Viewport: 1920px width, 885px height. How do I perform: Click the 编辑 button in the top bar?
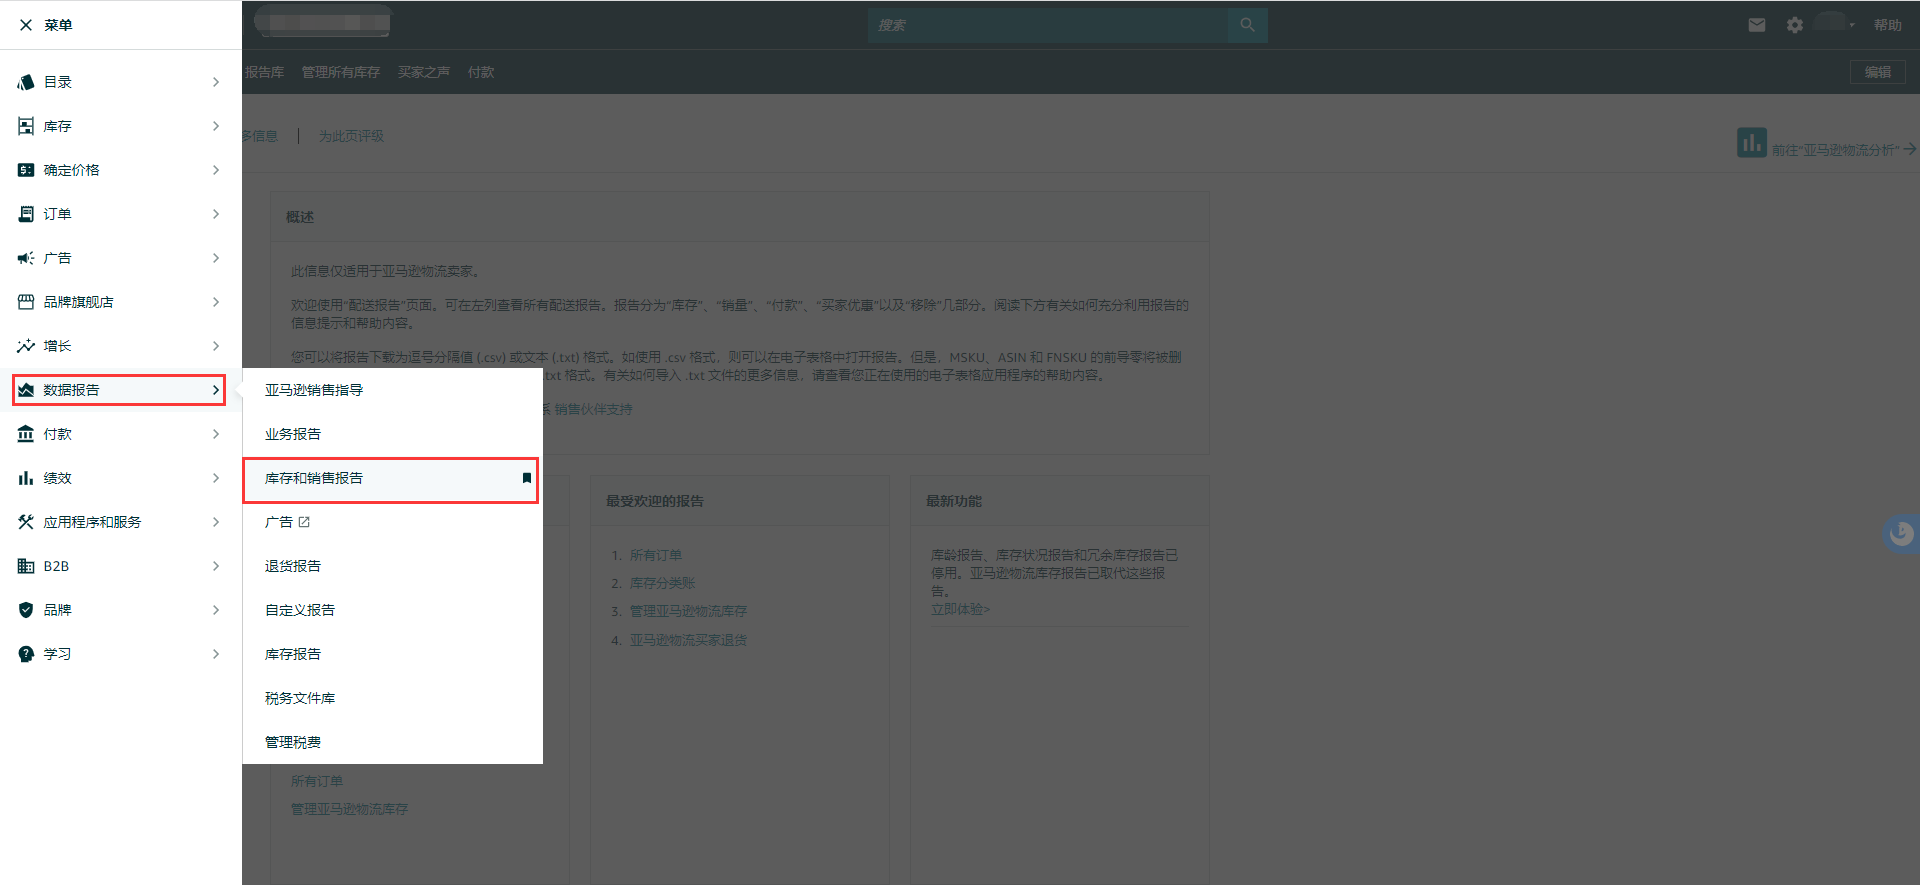click(1878, 72)
